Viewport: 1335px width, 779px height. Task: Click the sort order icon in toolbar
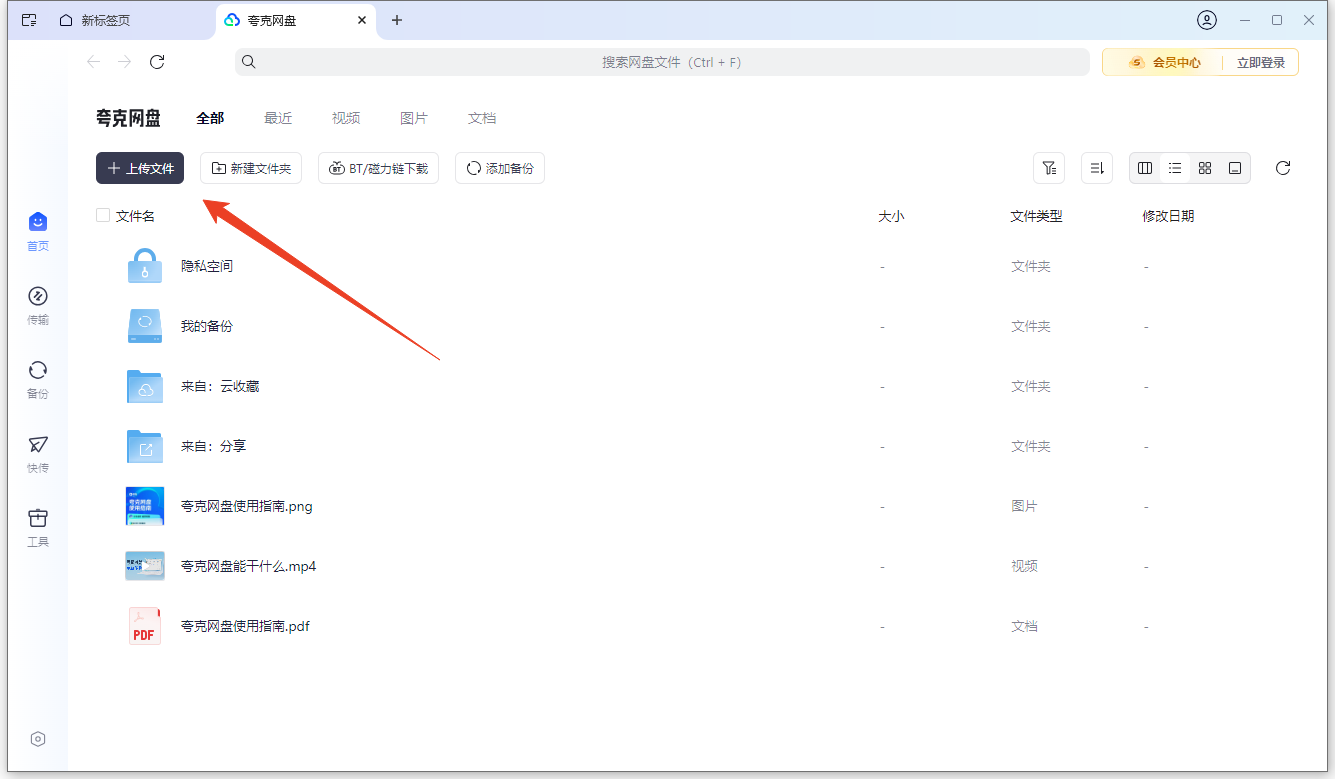[x=1097, y=168]
